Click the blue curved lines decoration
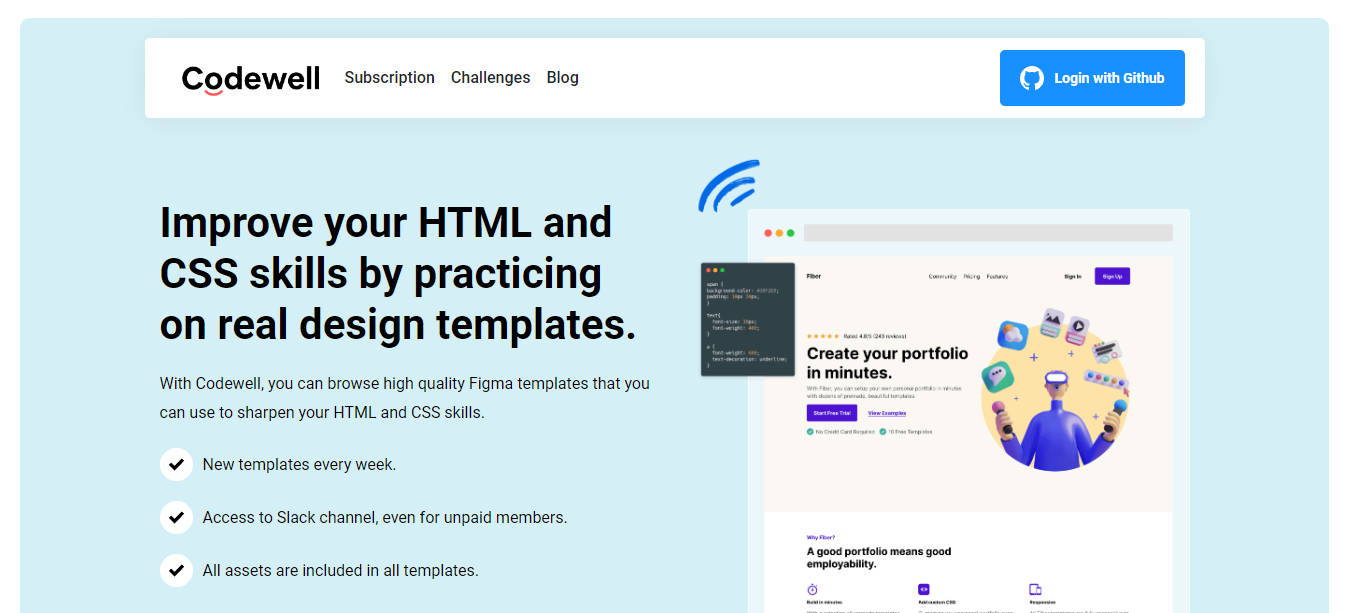 pos(728,186)
